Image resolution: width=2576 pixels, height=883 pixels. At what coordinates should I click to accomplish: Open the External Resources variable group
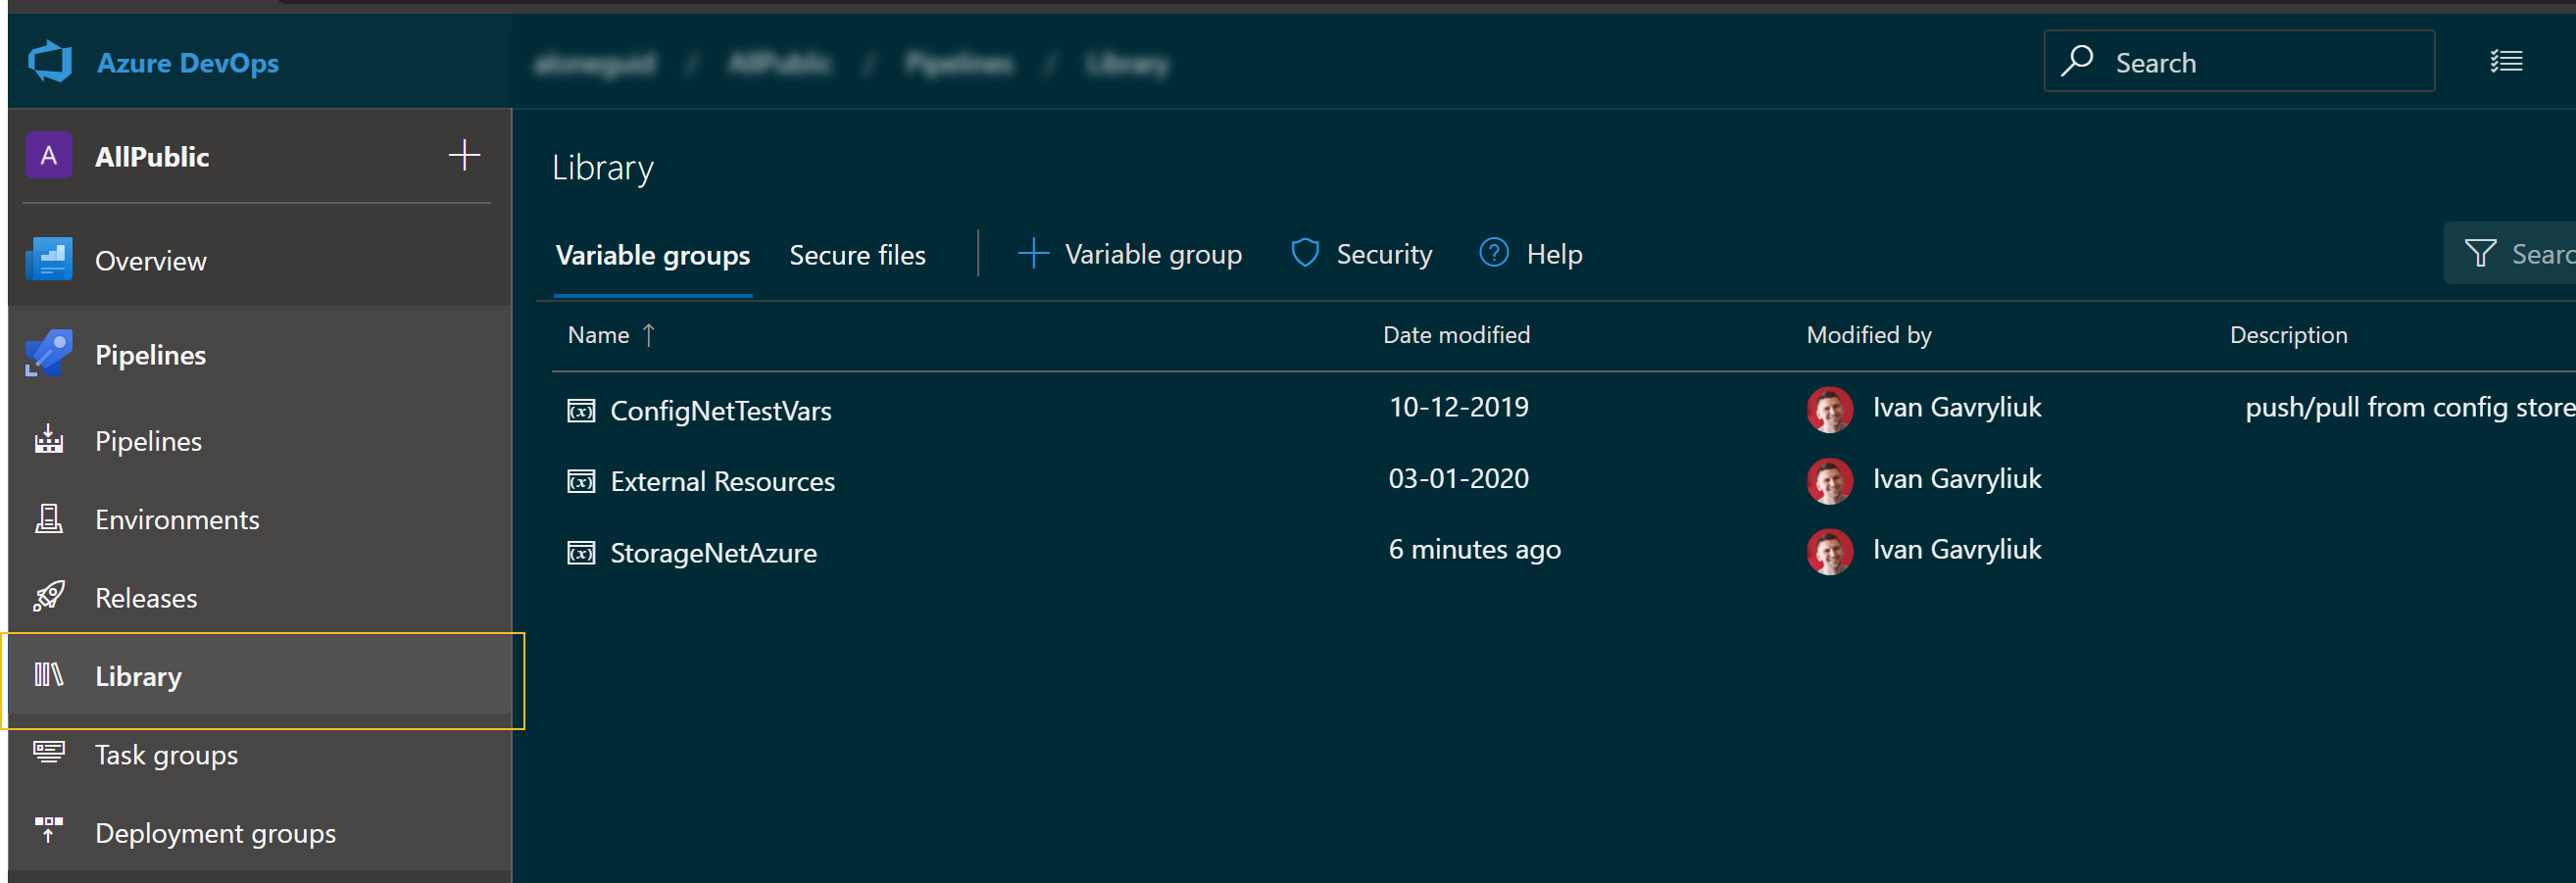(722, 482)
